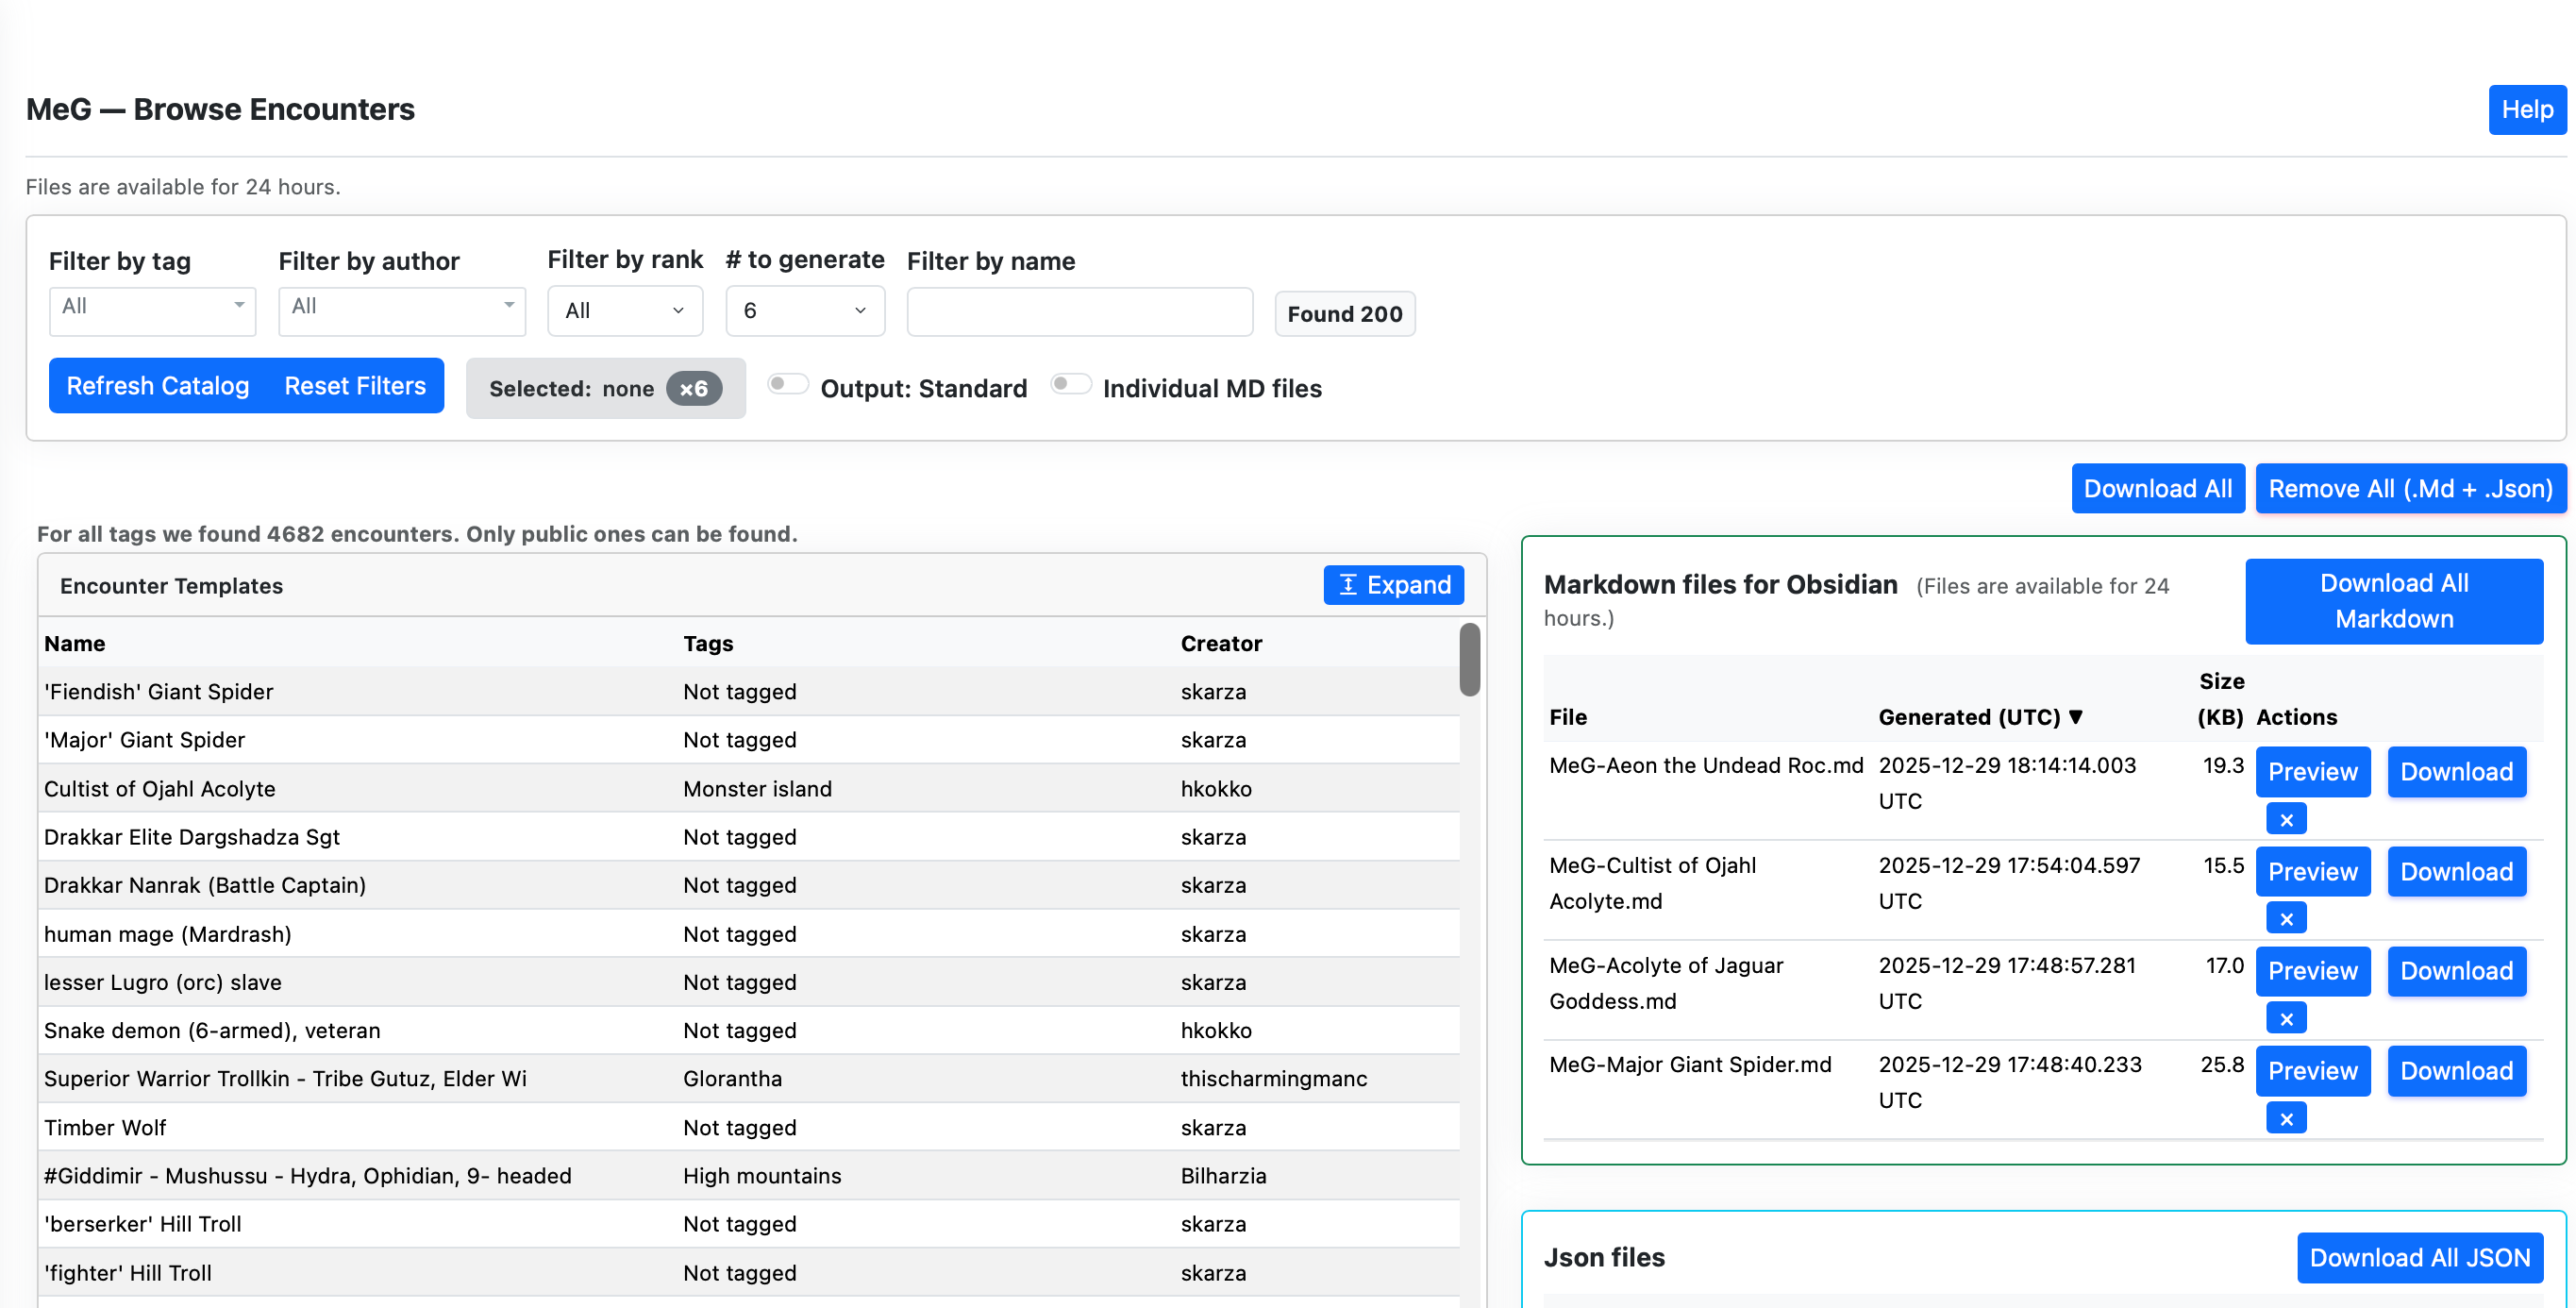This screenshot has width=2576, height=1308.
Task: Expand the Encounter Templates panel
Action: 1393,585
